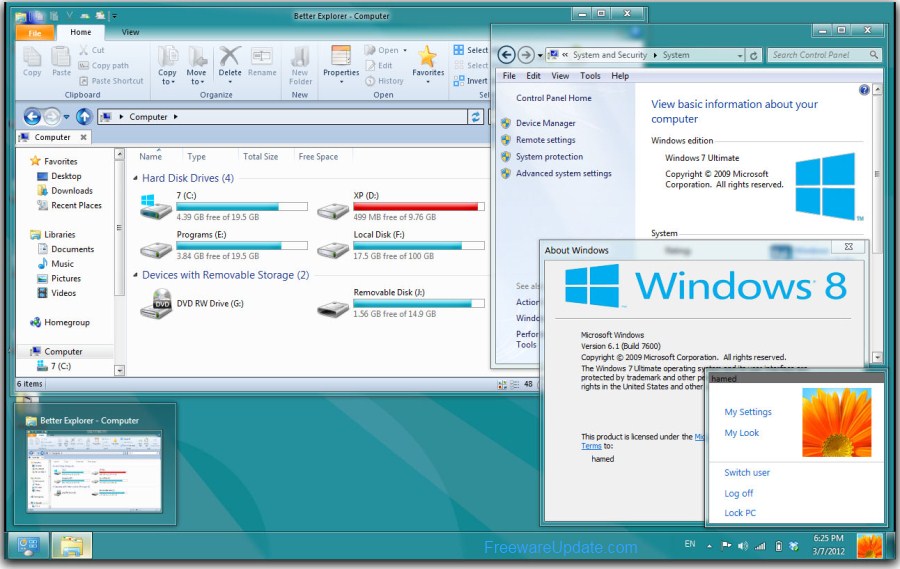Click the Rename icon in ribbon

(262, 61)
